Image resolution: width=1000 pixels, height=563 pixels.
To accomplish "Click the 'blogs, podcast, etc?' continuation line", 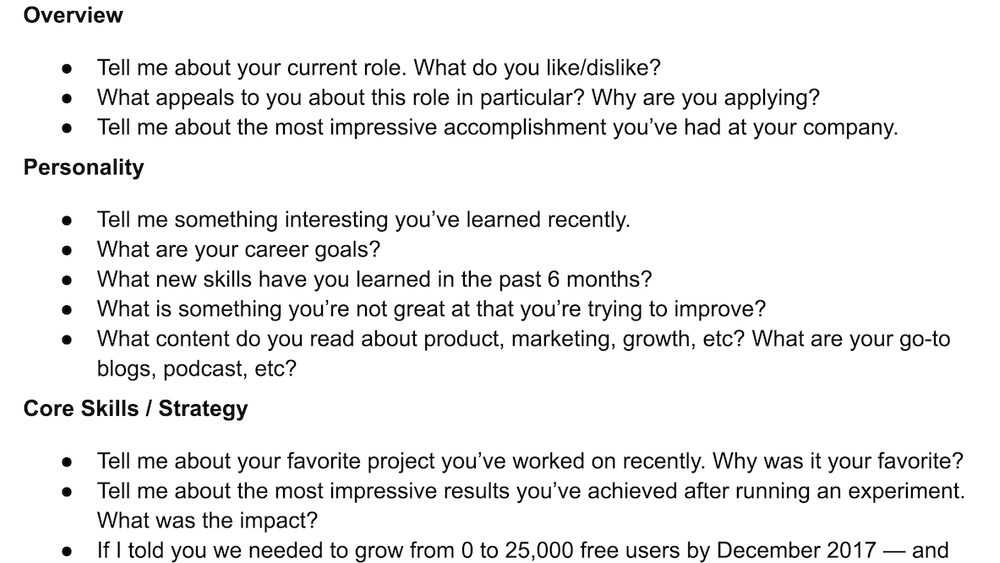I will click(196, 369).
